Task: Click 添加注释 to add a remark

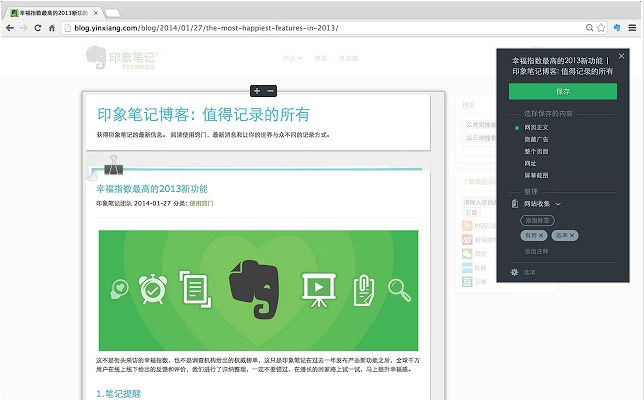Action: point(536,251)
